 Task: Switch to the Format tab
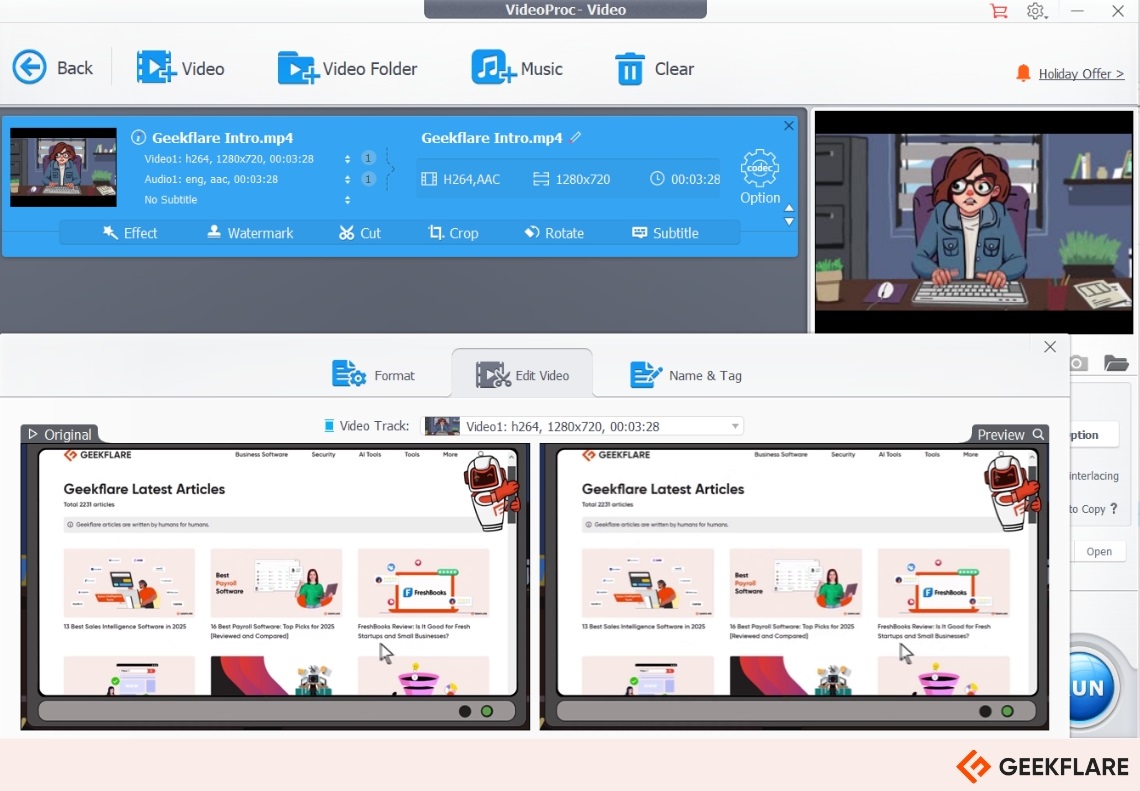point(374,374)
